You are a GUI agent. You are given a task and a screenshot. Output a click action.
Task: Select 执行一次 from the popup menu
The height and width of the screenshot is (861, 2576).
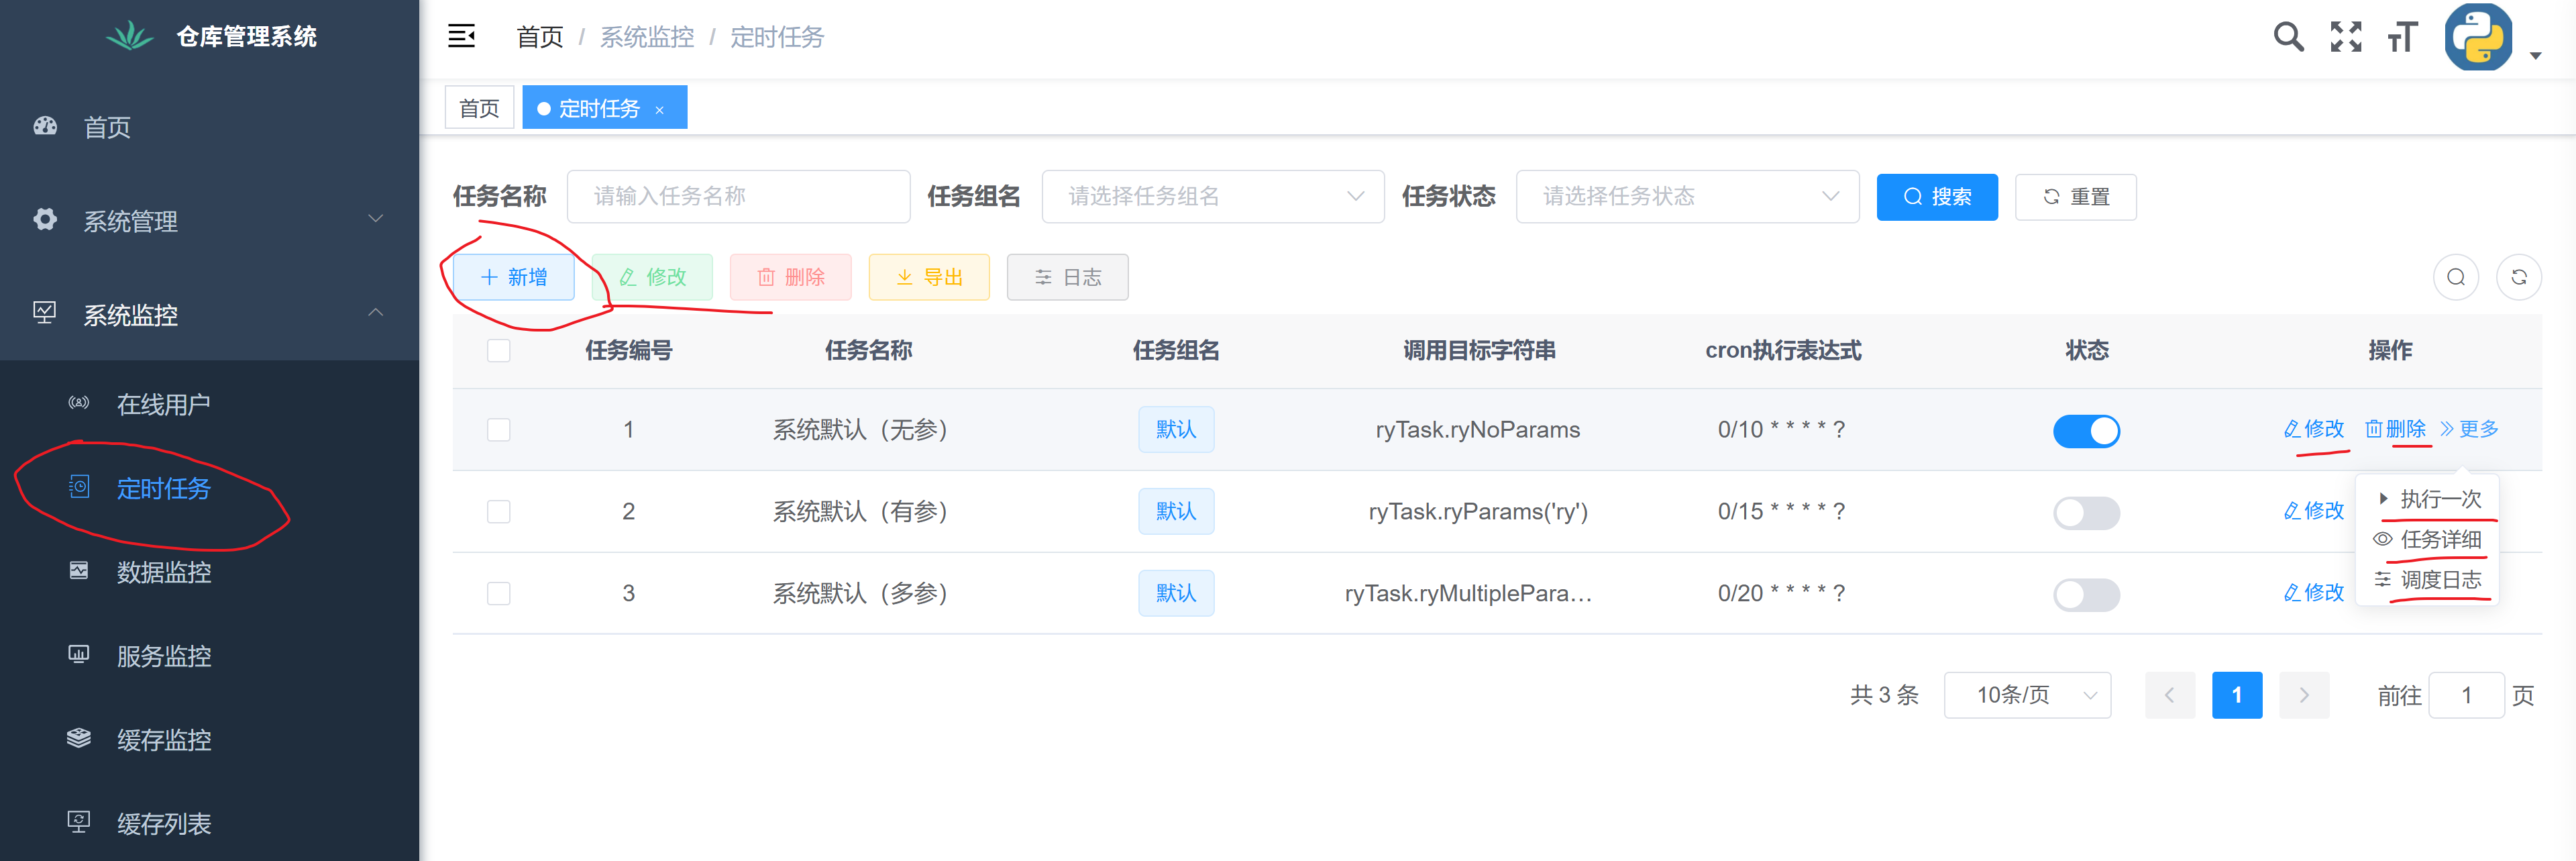(2439, 498)
